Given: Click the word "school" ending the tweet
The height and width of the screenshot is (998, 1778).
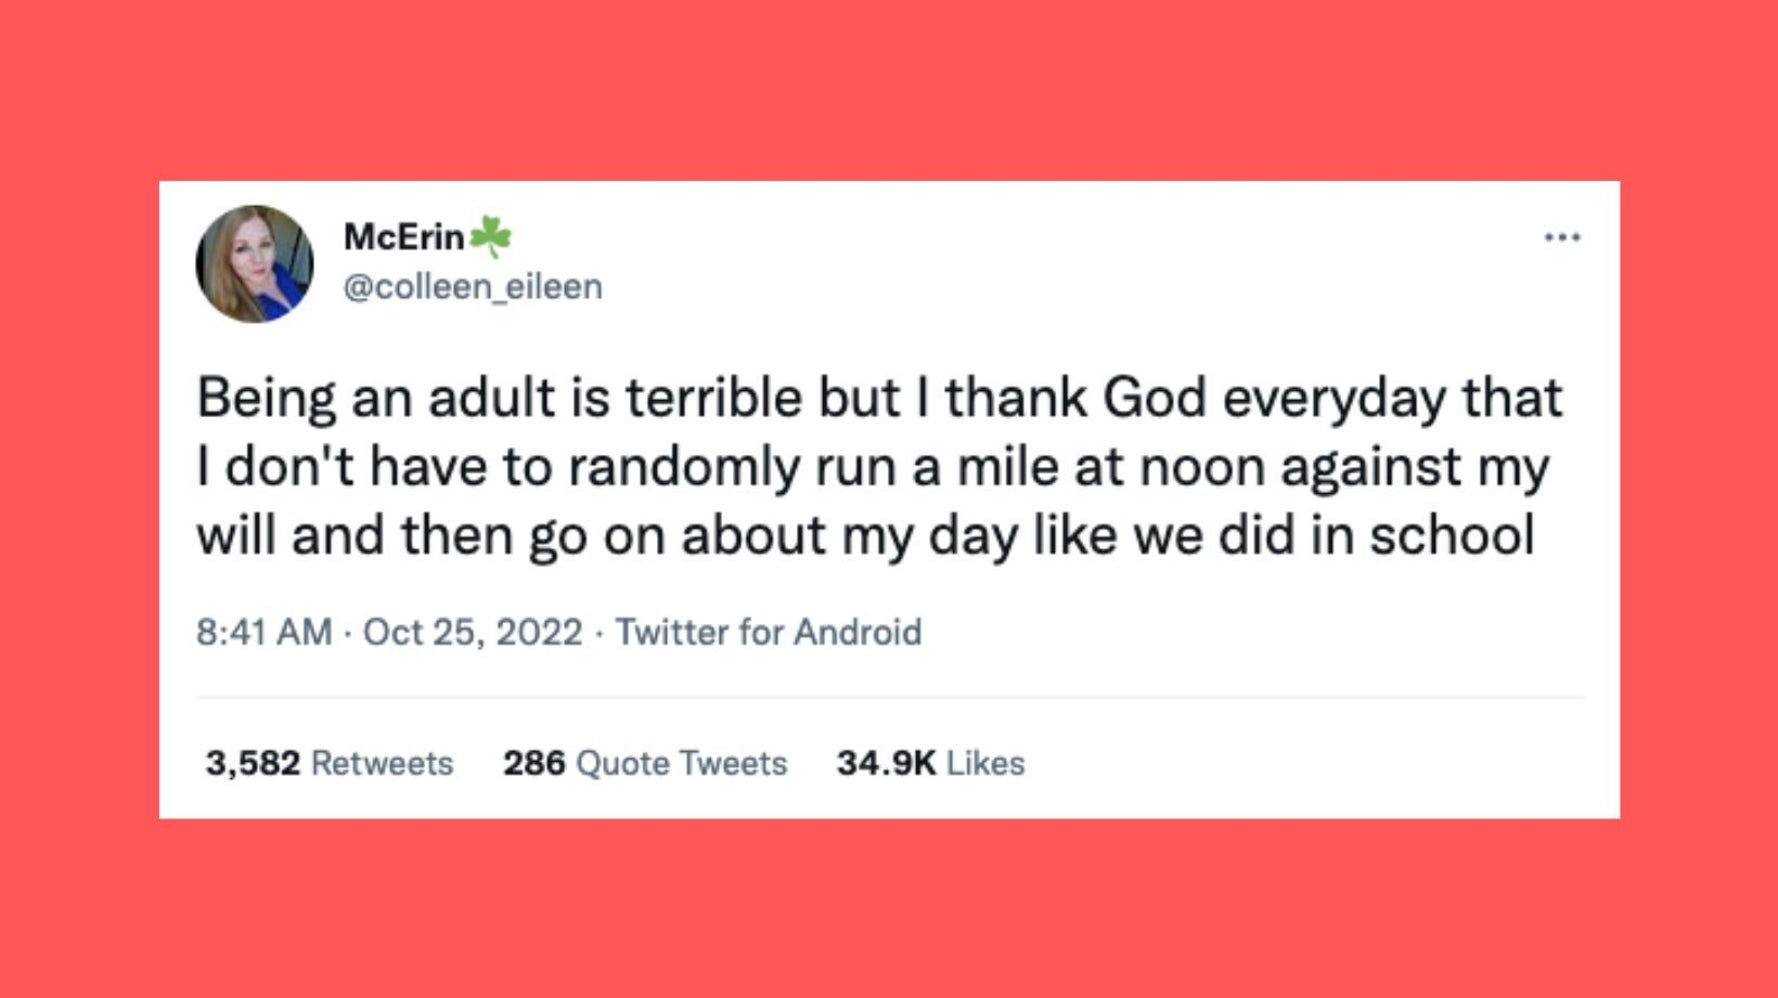Looking at the screenshot, I should pyautogui.click(x=1451, y=535).
